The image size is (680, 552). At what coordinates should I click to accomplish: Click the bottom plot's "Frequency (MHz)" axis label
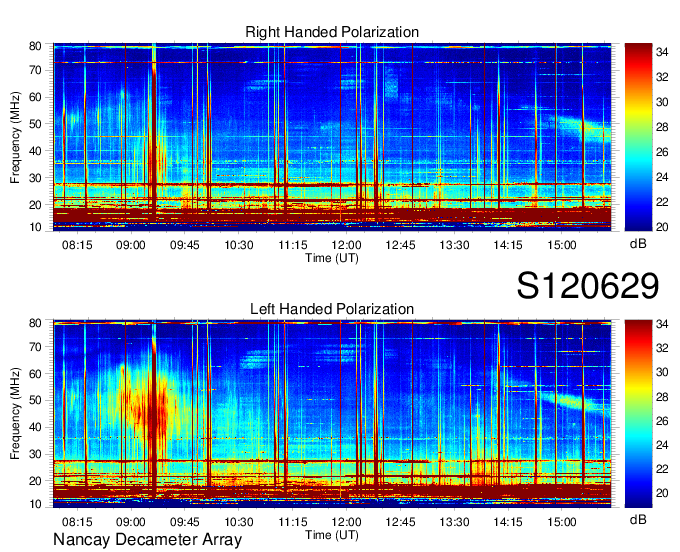(x=15, y=414)
